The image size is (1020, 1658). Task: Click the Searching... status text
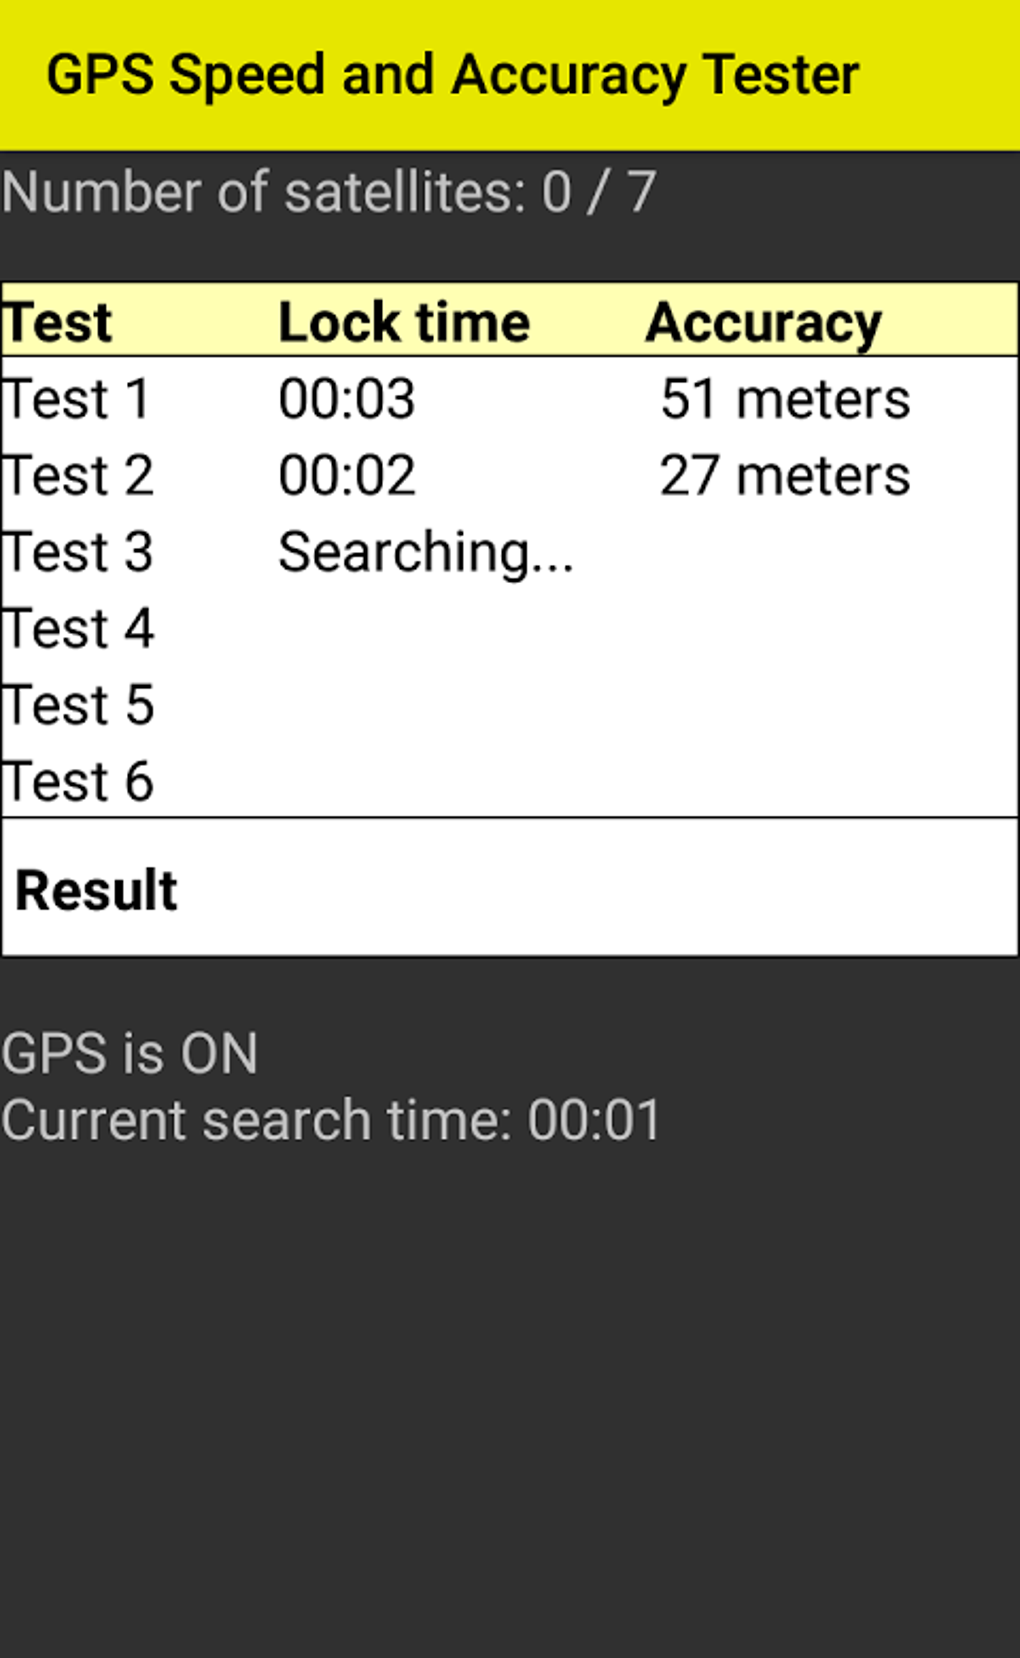point(426,552)
